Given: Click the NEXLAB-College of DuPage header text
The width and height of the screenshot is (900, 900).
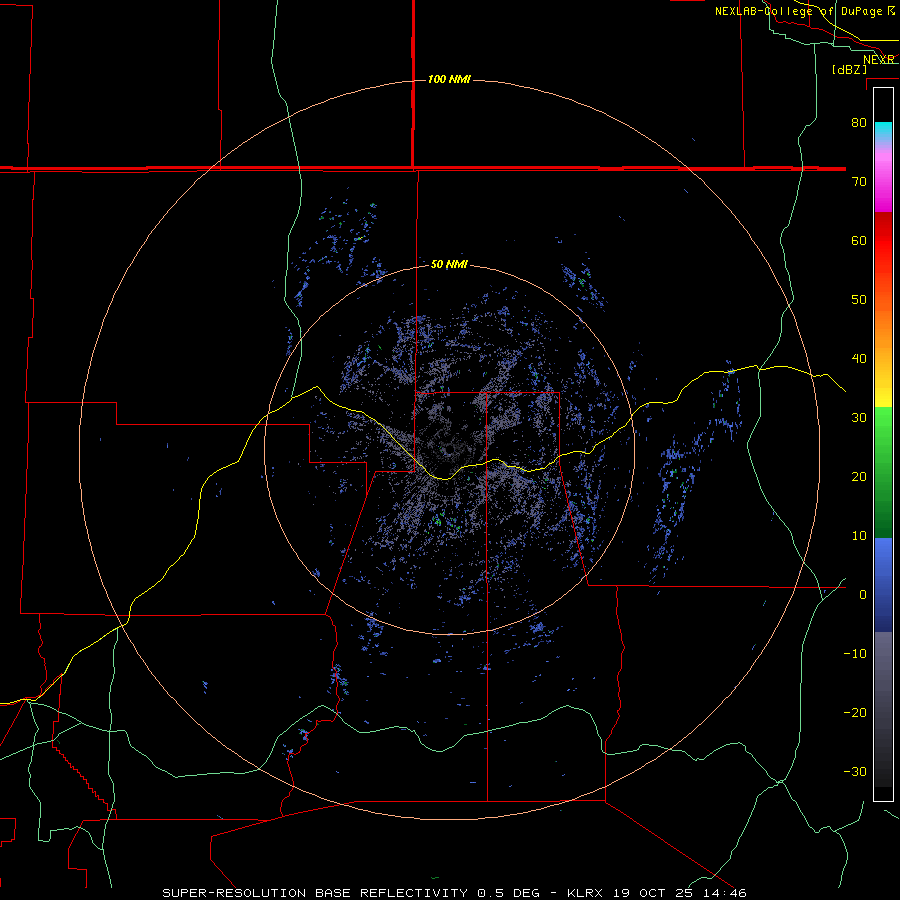Looking at the screenshot, I should 804,11.
